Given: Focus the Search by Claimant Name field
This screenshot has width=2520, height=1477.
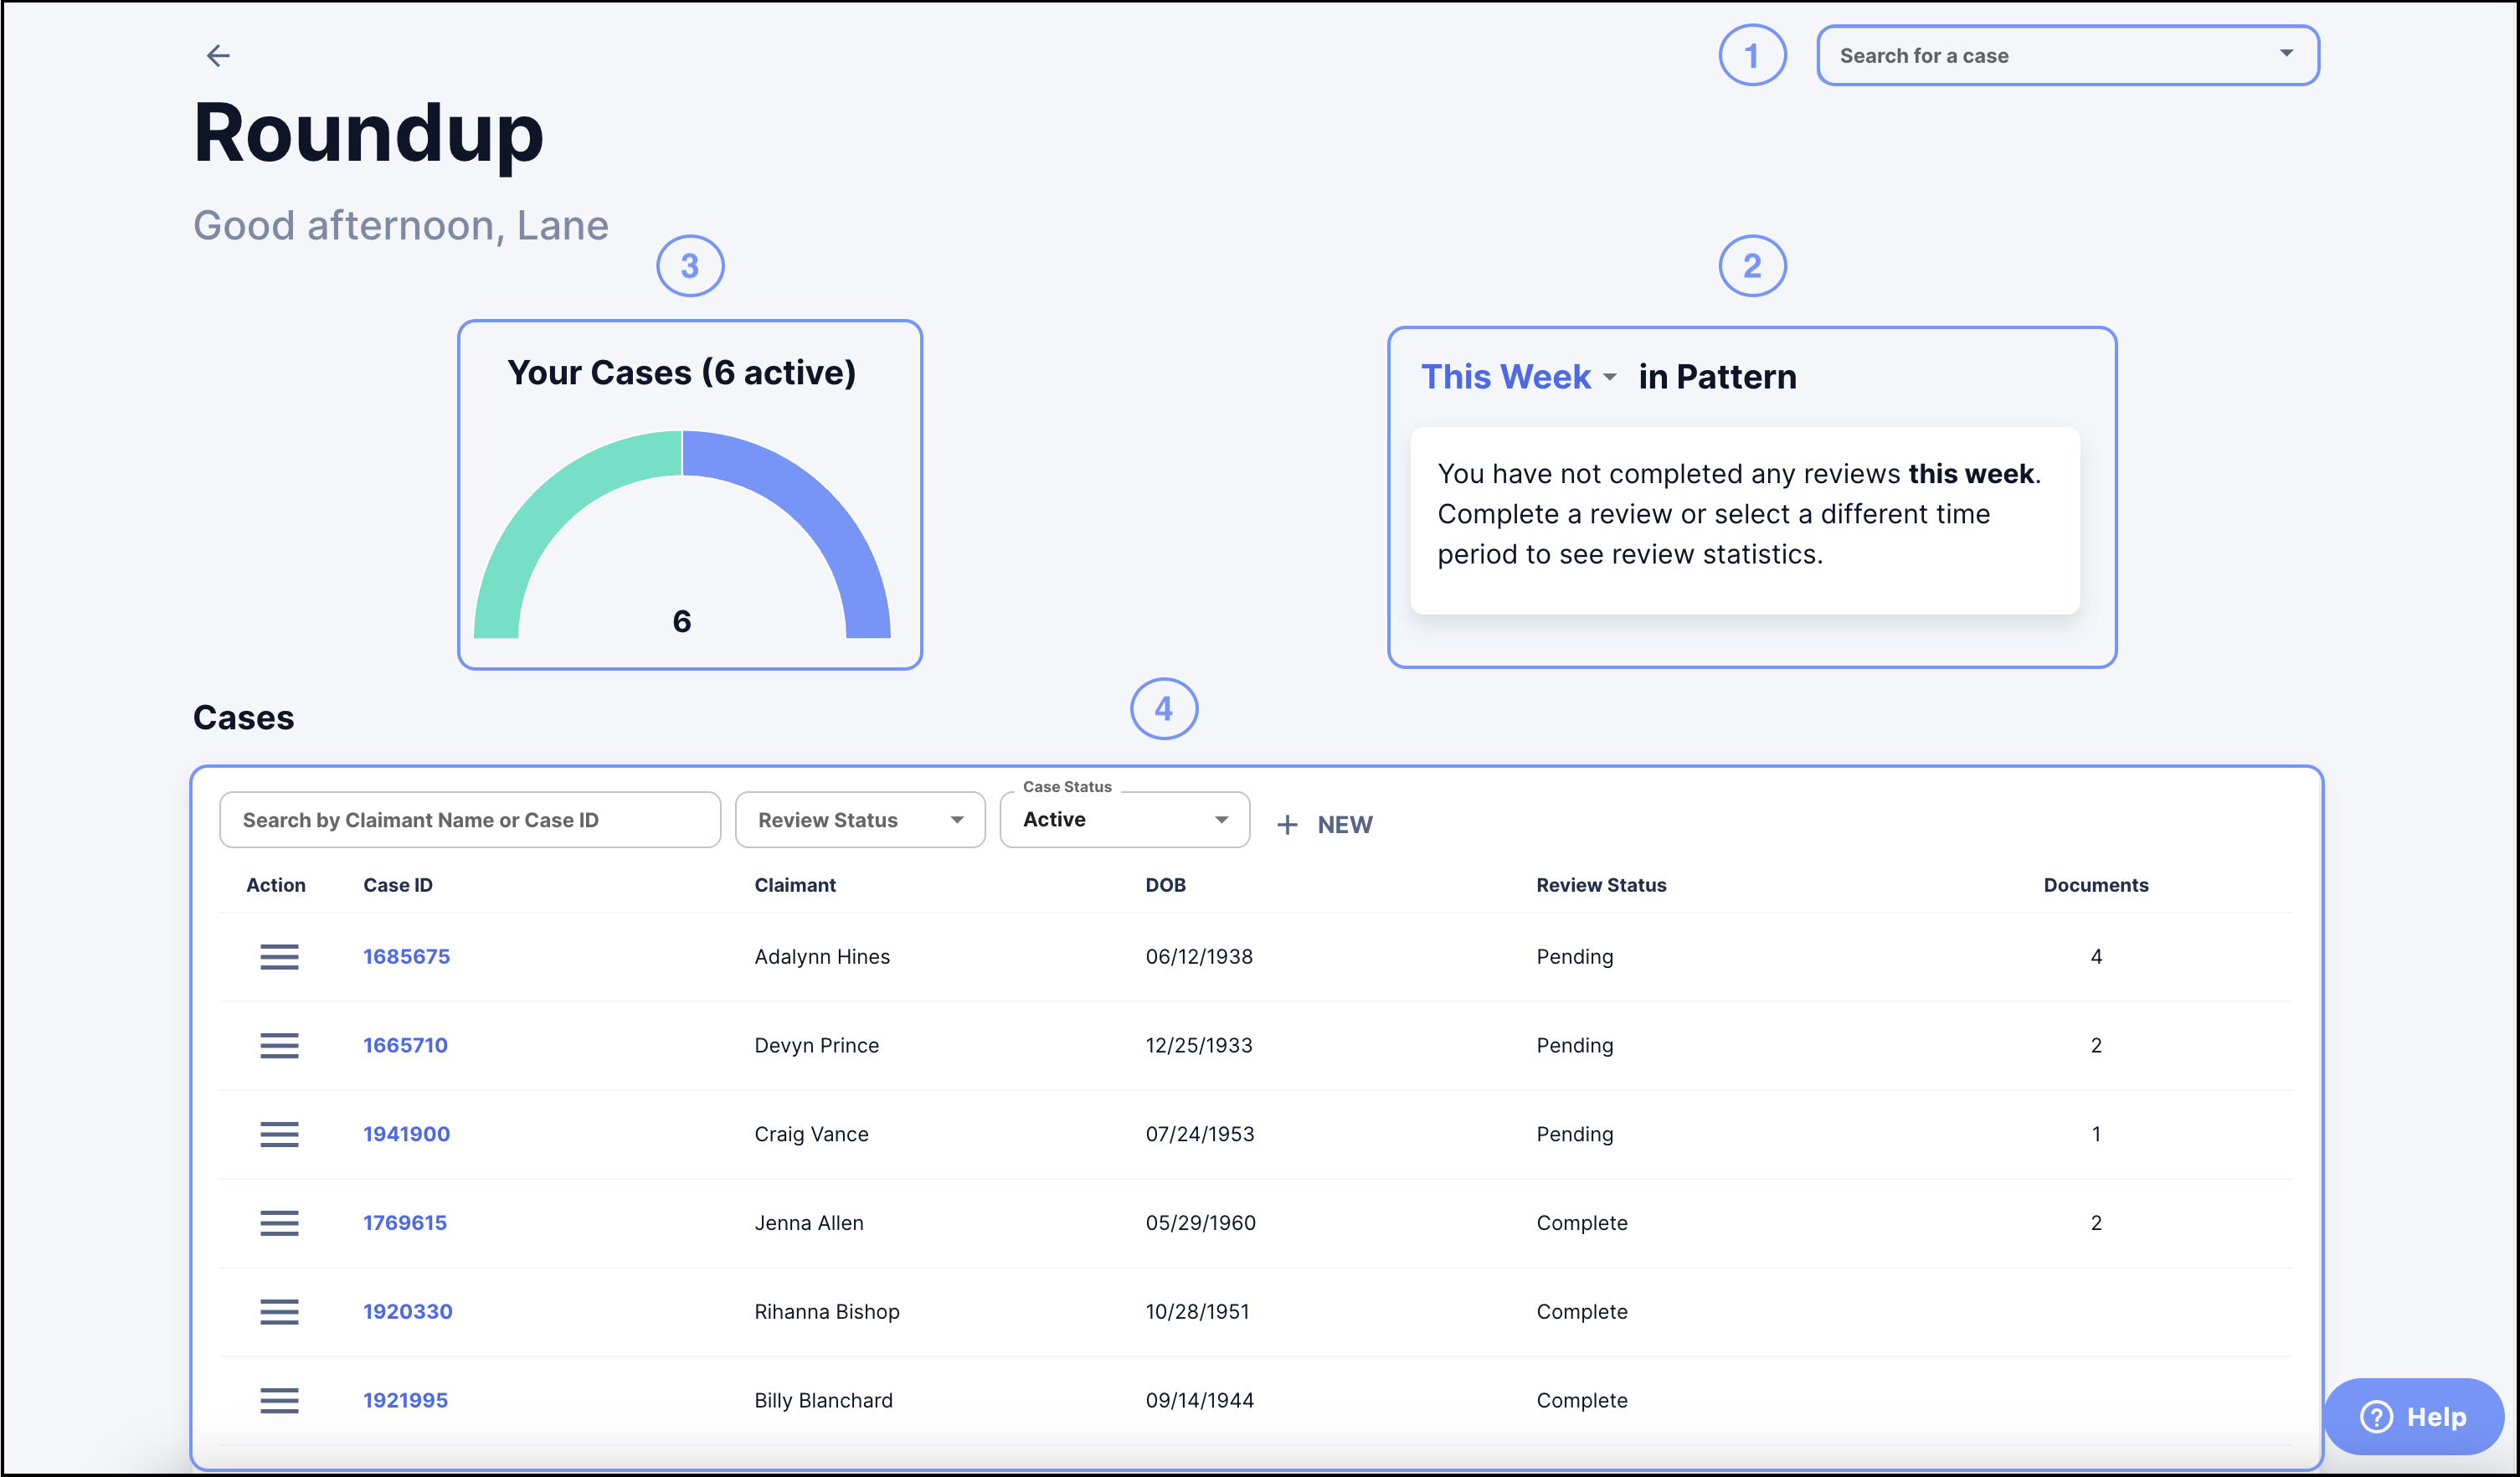Looking at the screenshot, I should (470, 820).
